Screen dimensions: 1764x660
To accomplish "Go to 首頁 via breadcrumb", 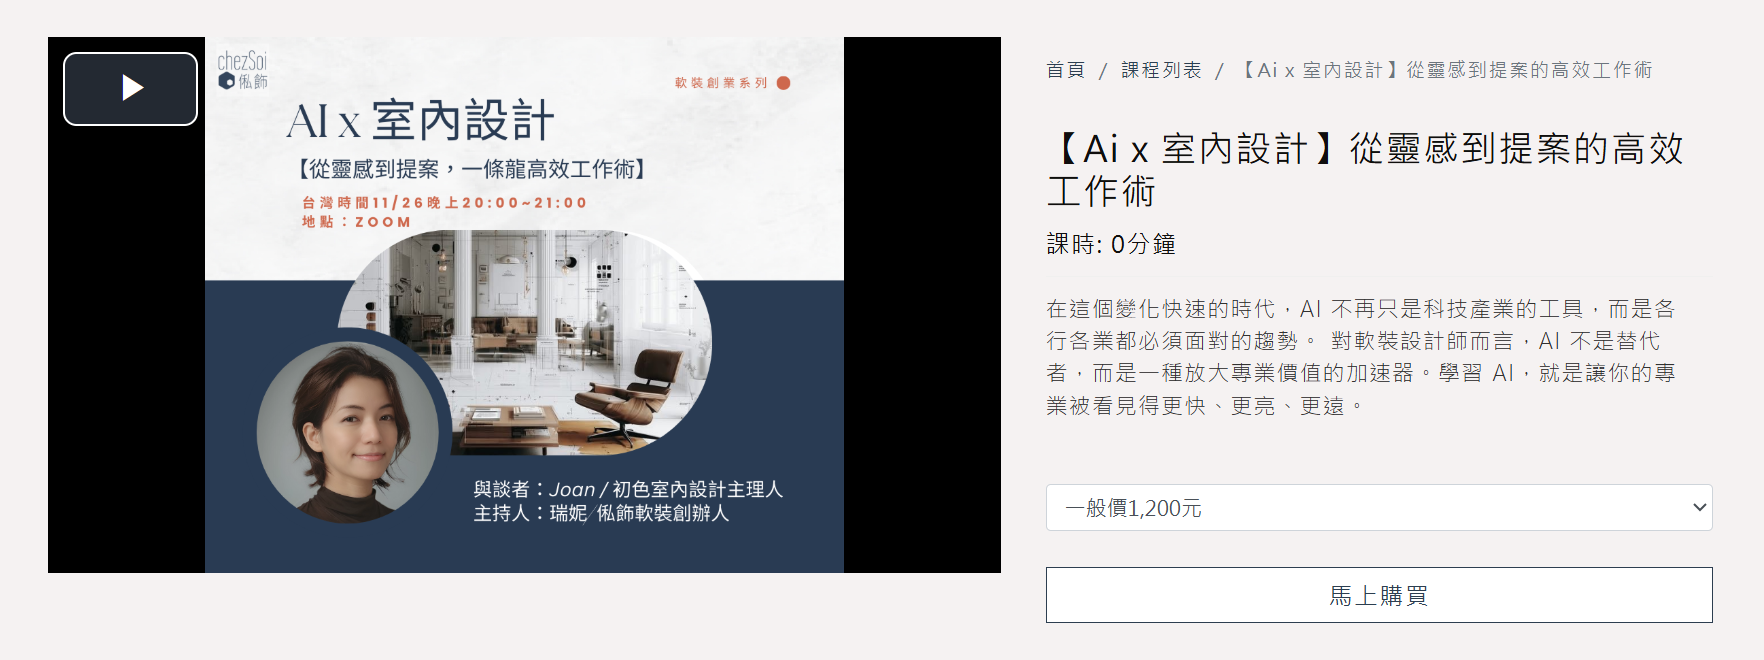I will [x=1066, y=70].
